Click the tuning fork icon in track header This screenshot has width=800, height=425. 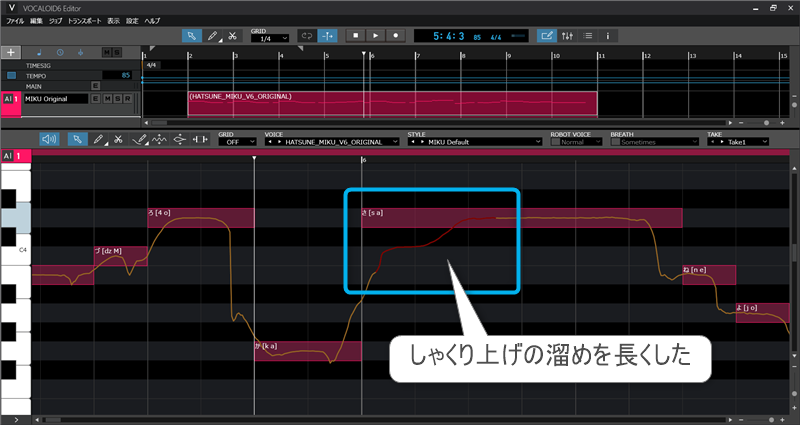(x=80, y=53)
